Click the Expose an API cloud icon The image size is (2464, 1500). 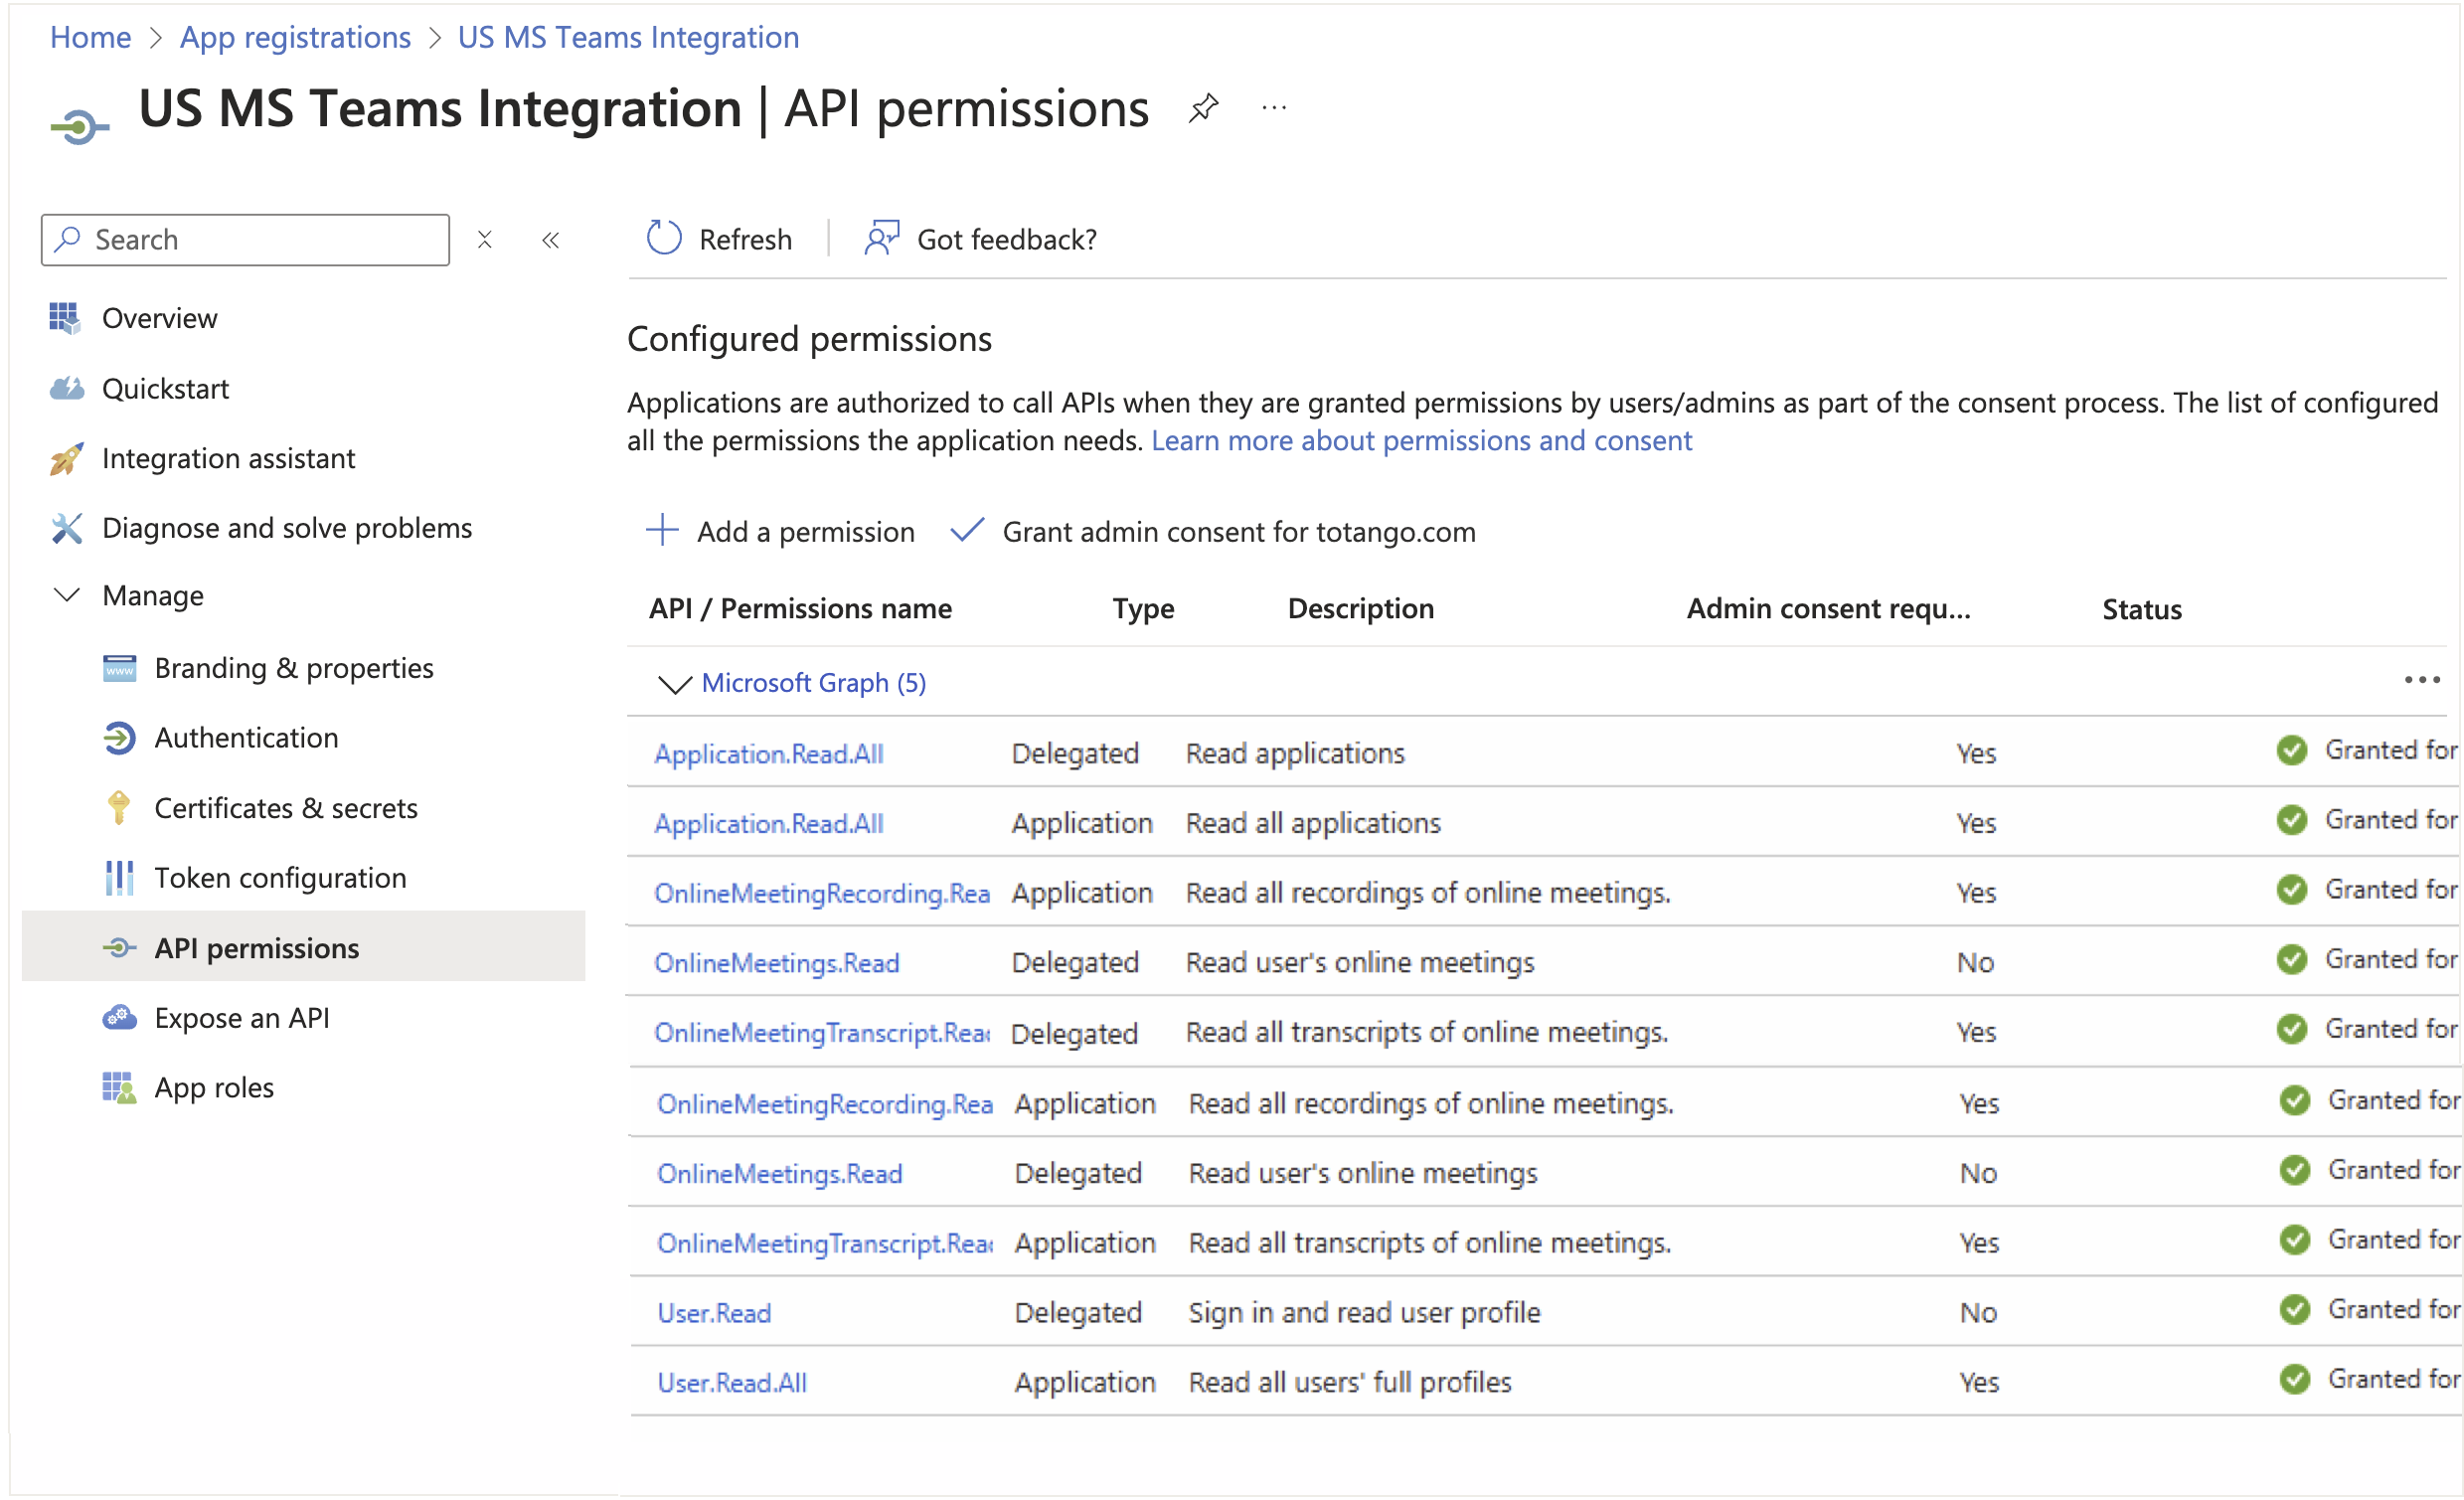pyautogui.click(x=119, y=1018)
